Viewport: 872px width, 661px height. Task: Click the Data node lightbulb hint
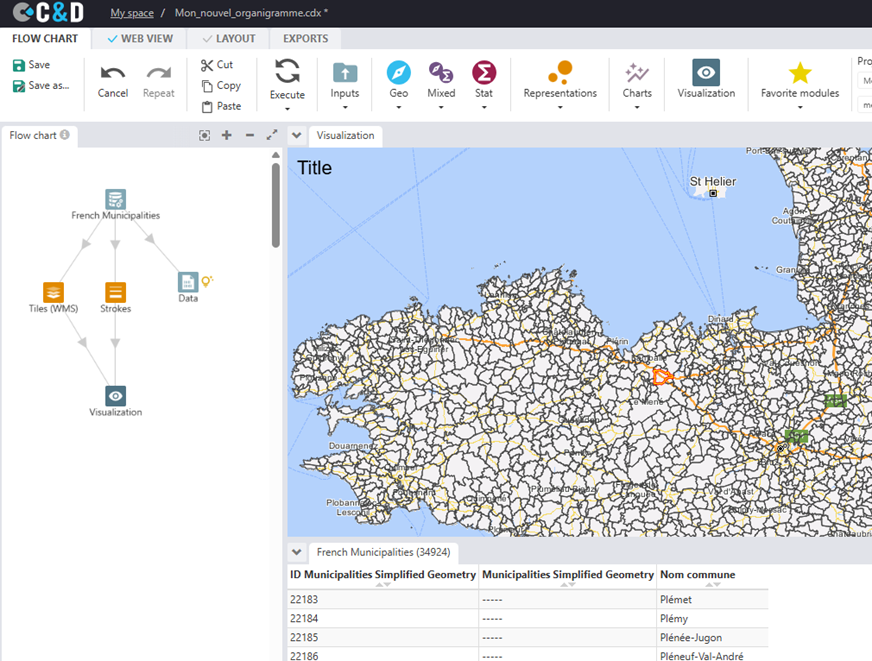coord(208,281)
